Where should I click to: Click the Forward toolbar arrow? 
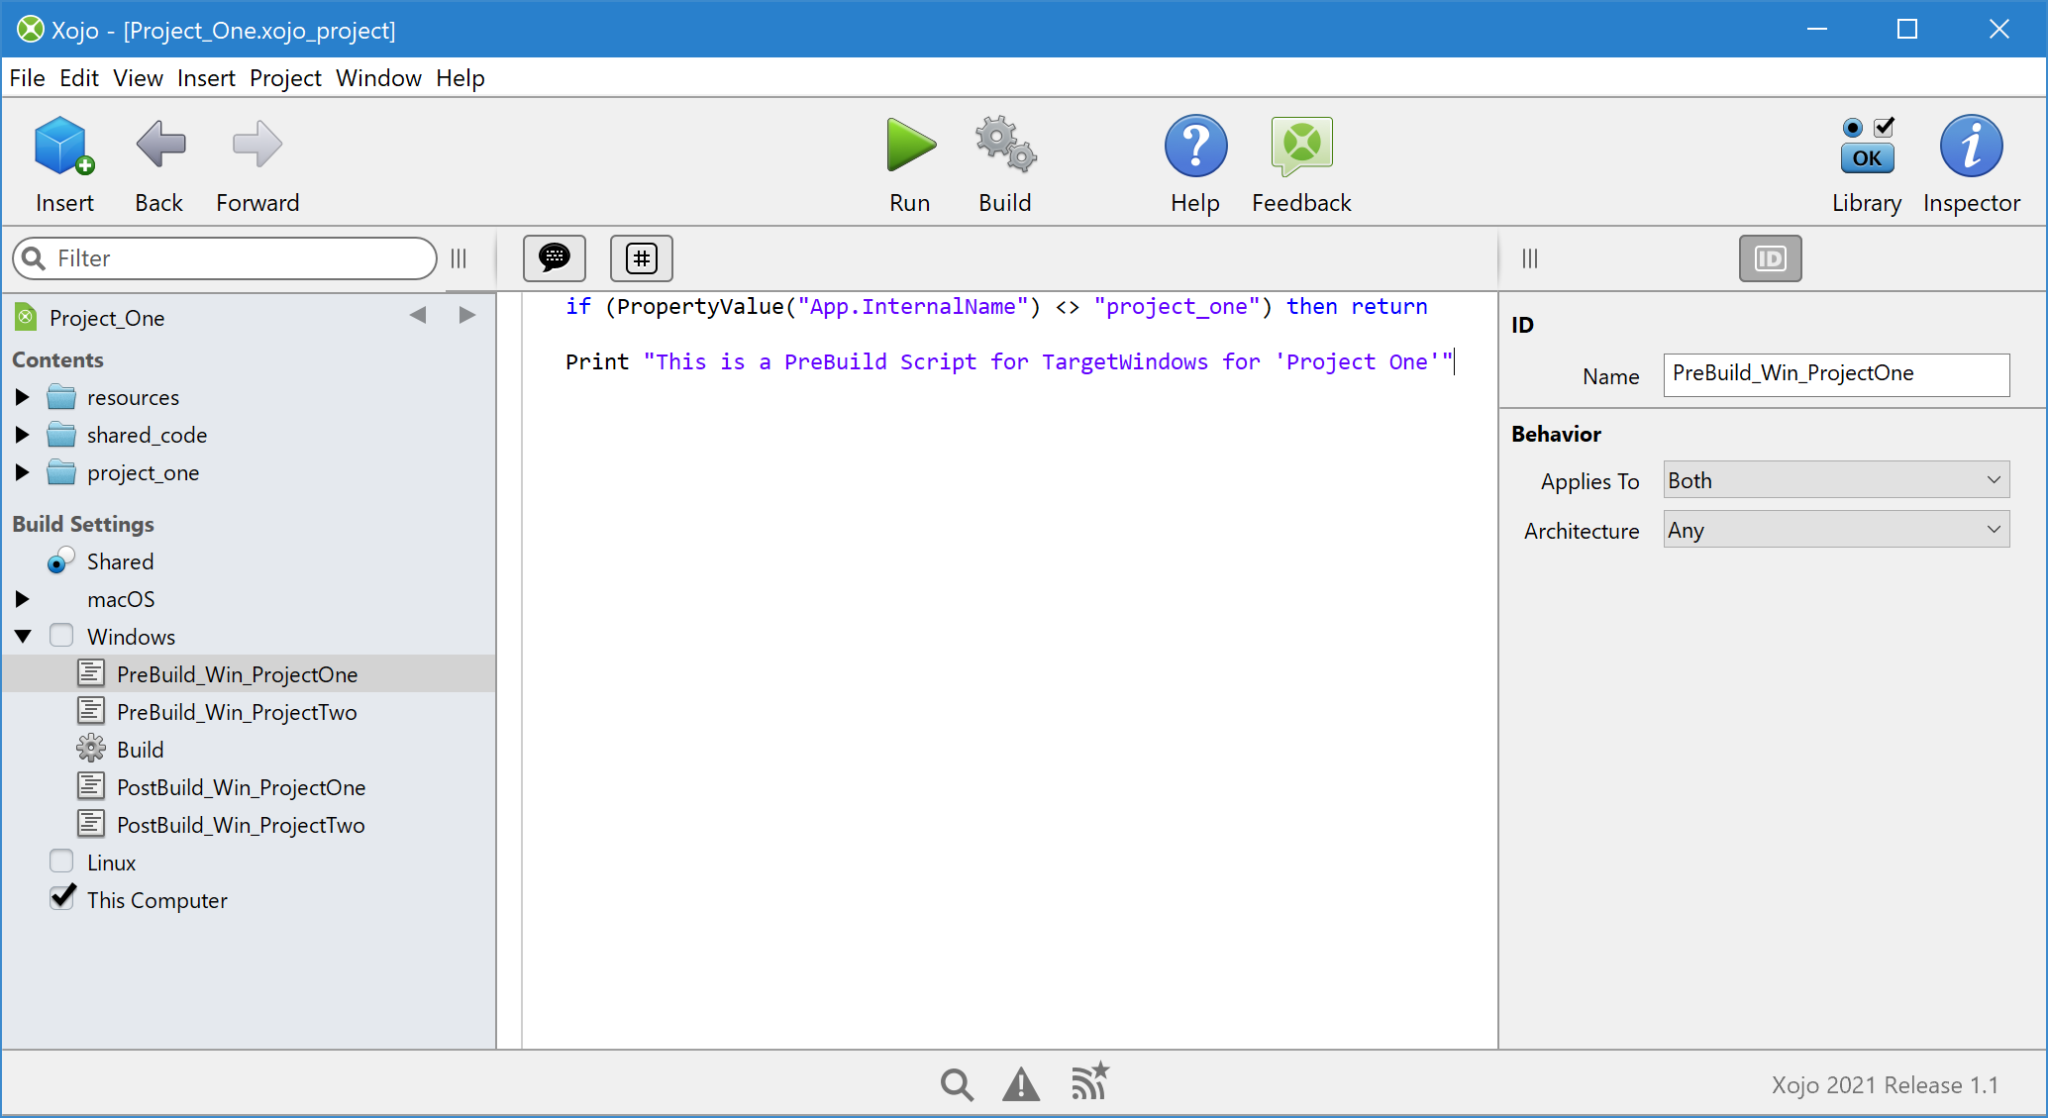[257, 145]
